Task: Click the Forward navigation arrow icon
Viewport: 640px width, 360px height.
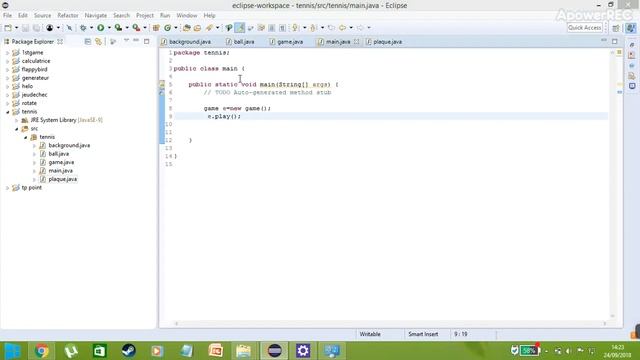Action: (x=360, y=28)
